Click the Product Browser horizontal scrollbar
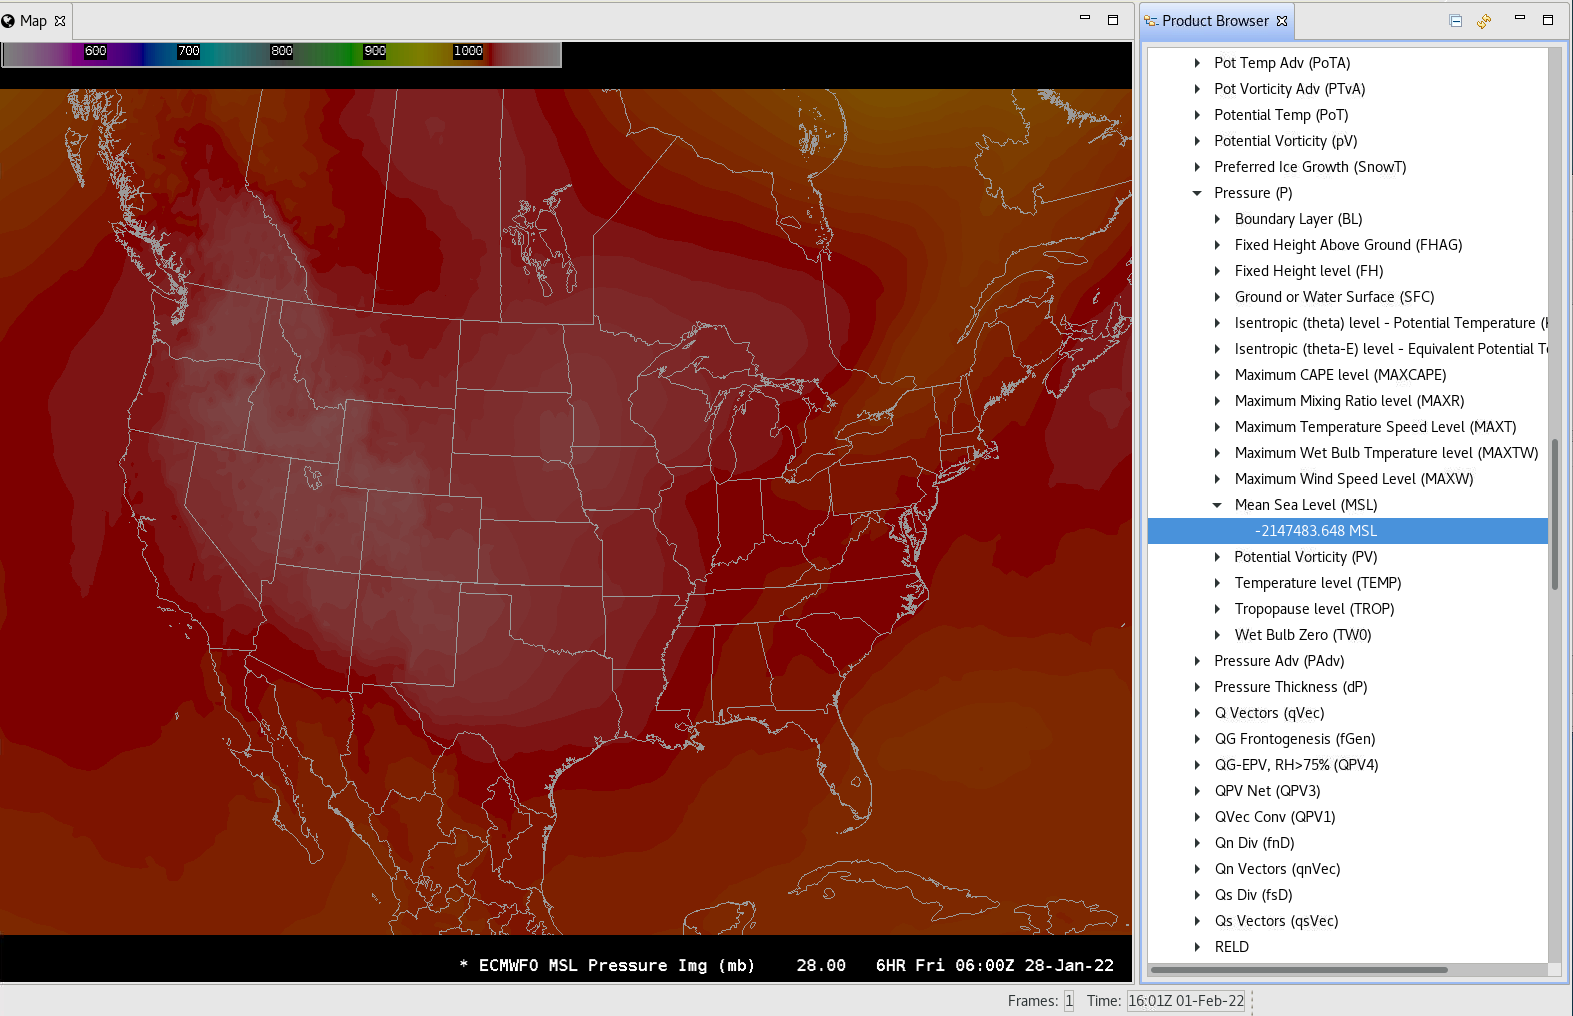 coord(1298,969)
